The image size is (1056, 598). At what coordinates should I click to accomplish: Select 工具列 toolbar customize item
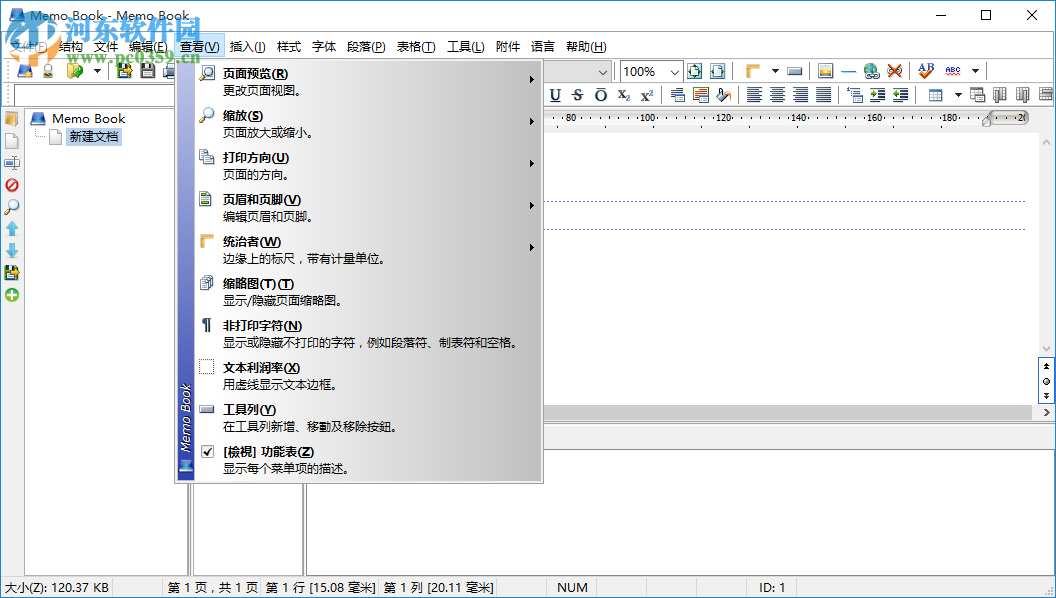[368, 418]
